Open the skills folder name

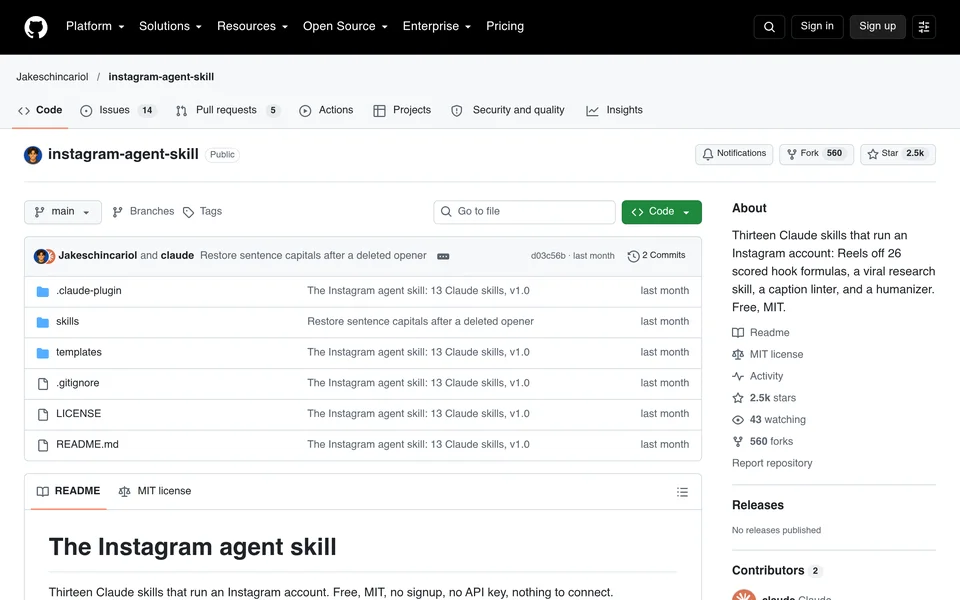tap(67, 322)
